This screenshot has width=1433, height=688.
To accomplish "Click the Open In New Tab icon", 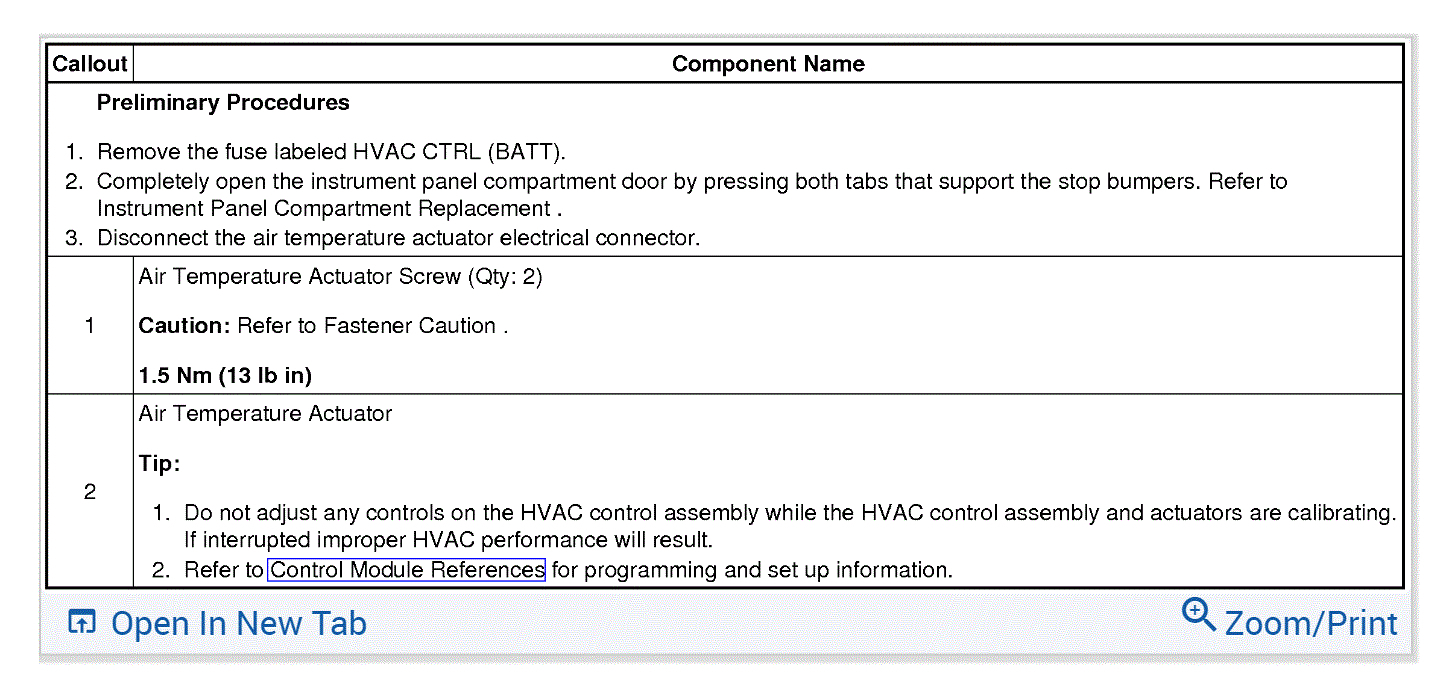I will point(80,622).
